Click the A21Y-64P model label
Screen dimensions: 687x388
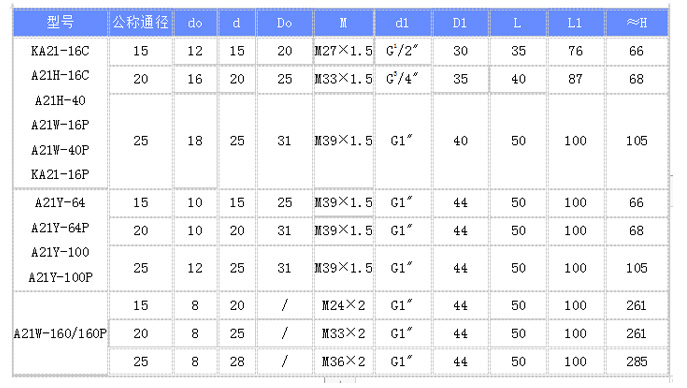tap(60, 228)
